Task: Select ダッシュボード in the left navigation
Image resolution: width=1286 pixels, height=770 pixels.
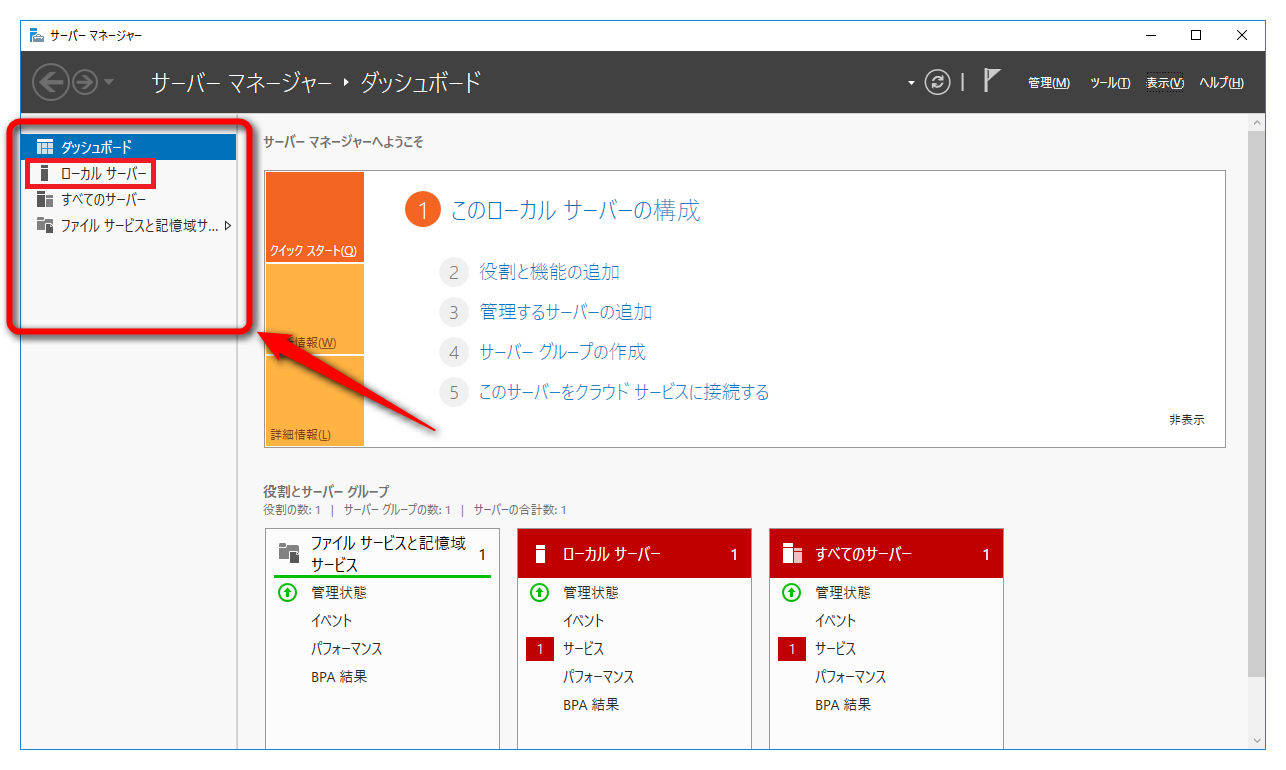Action: click(x=129, y=147)
